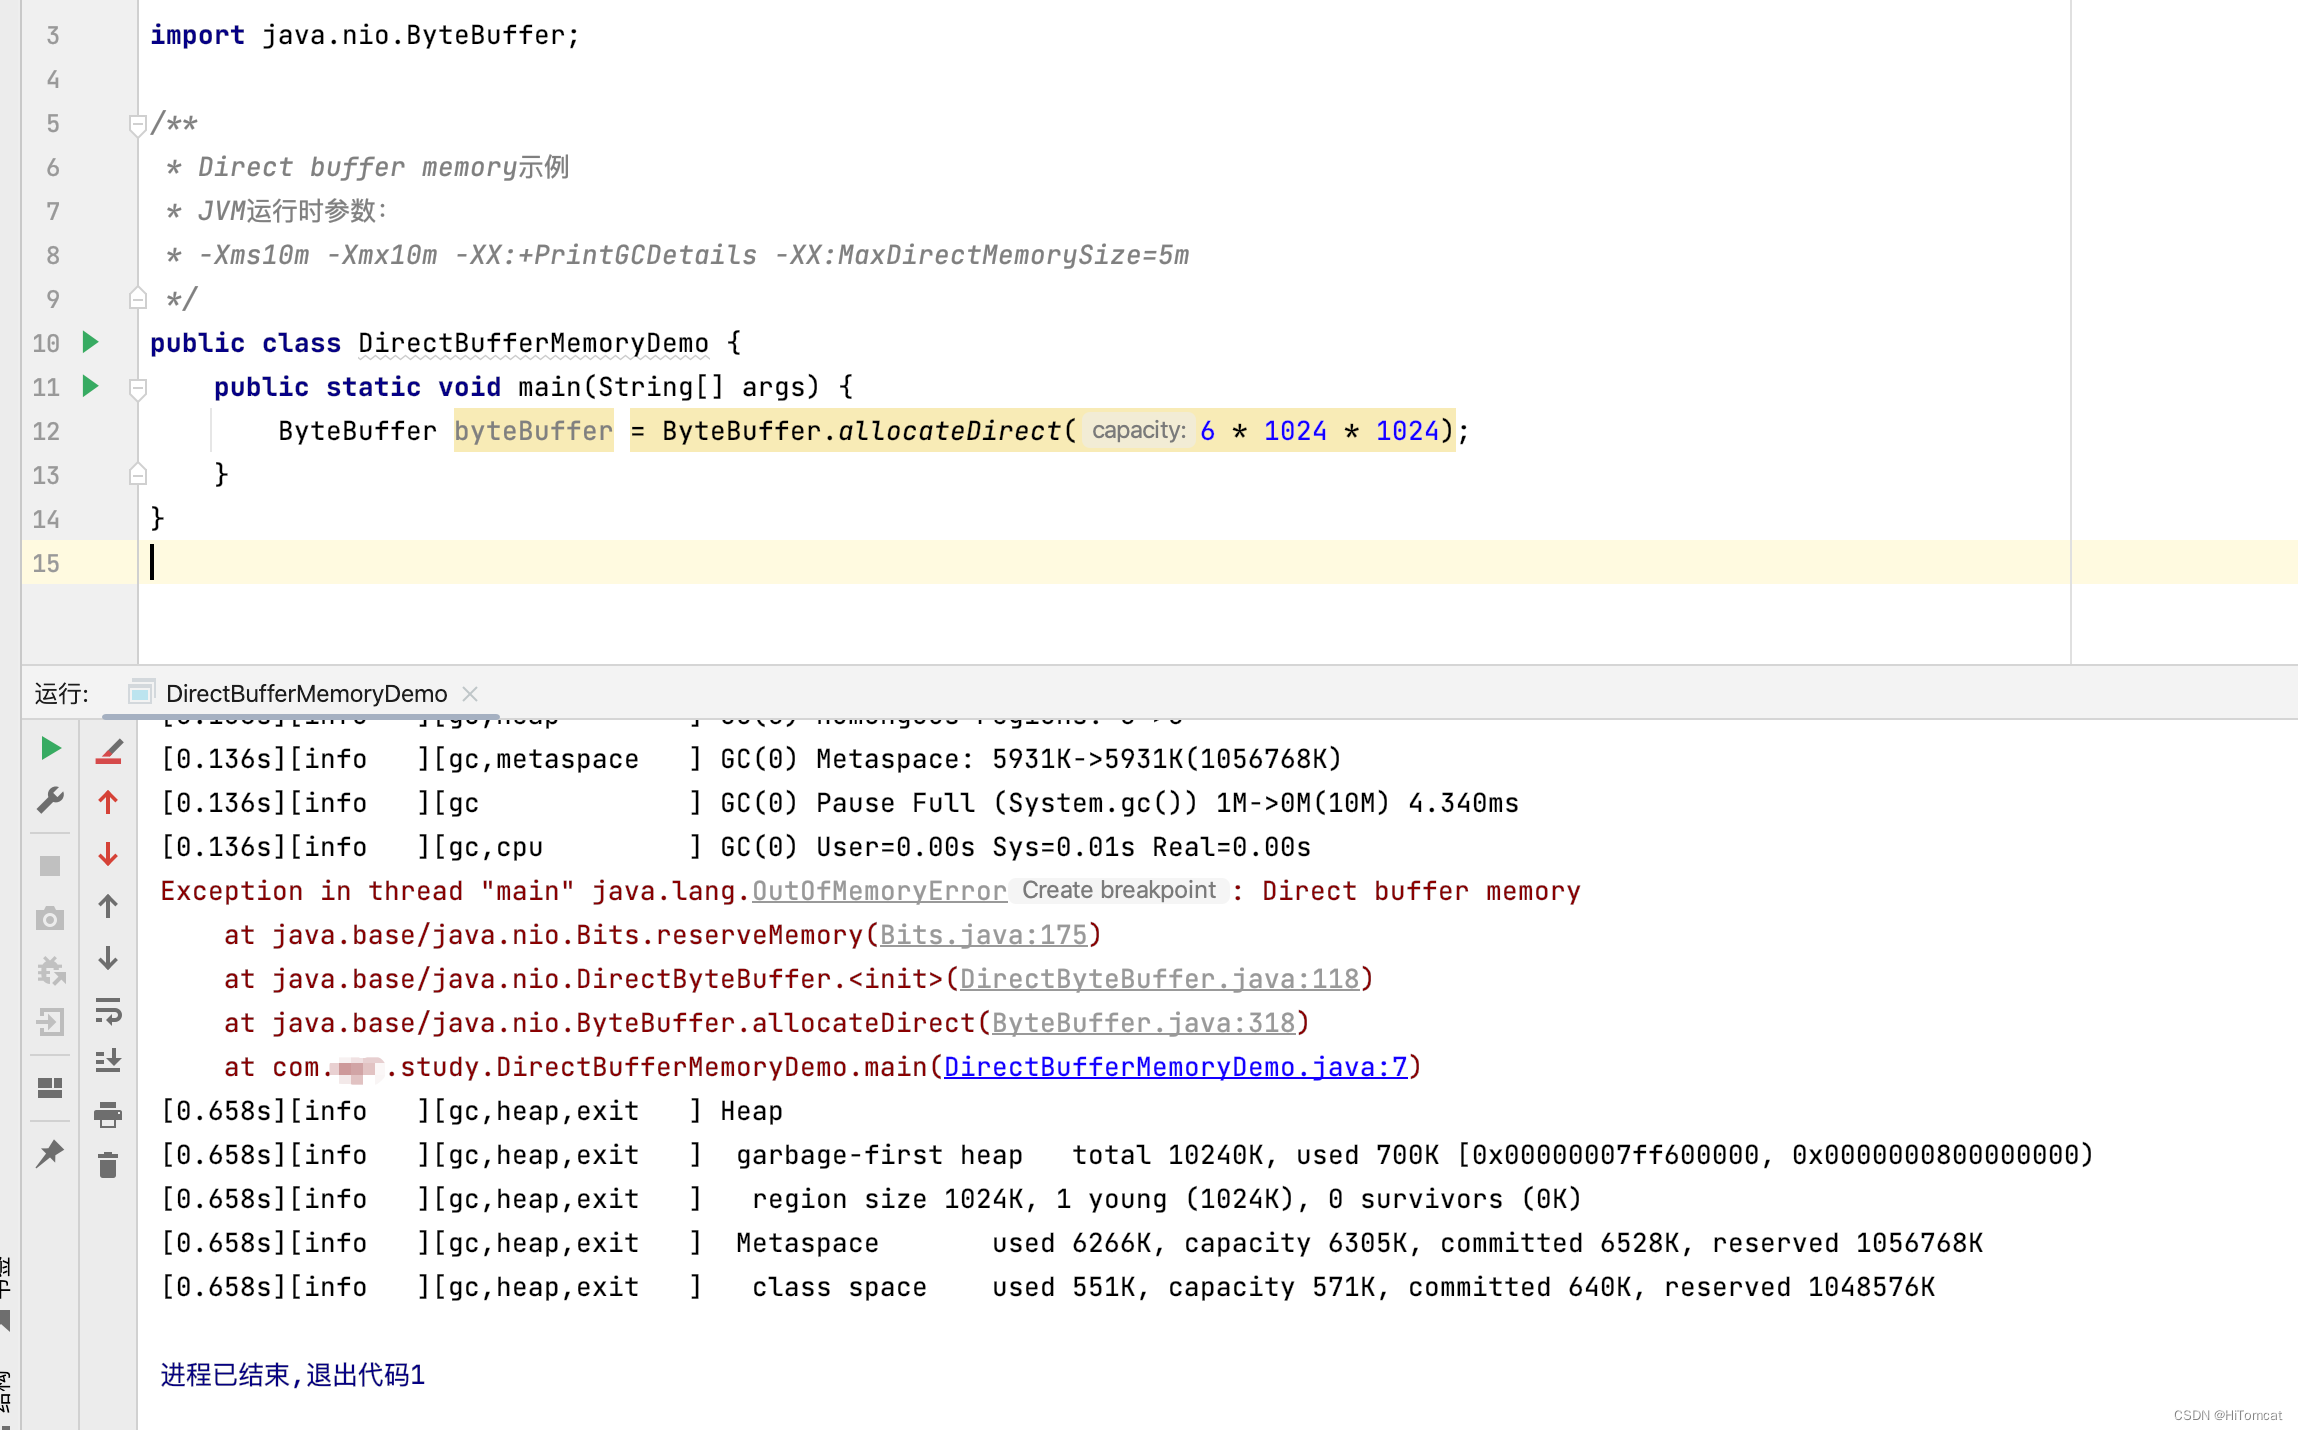Viewport: 2298px width, 1430px height.
Task: Open the DirectBufferMemoryDemo.java:7 stack trace link
Action: coord(1175,1067)
